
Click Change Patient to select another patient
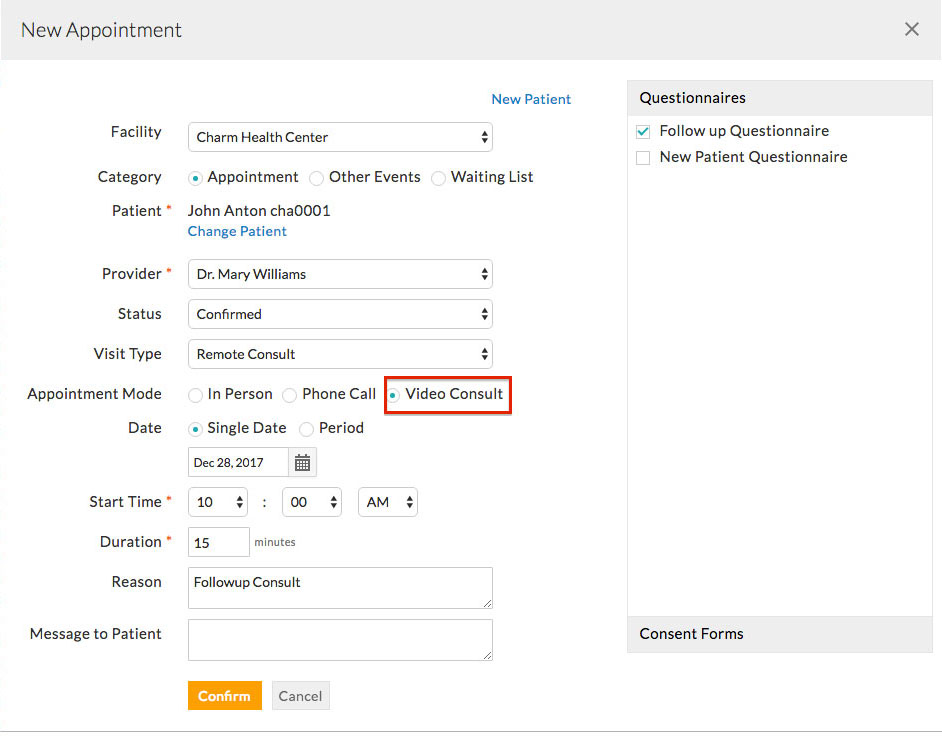point(237,231)
